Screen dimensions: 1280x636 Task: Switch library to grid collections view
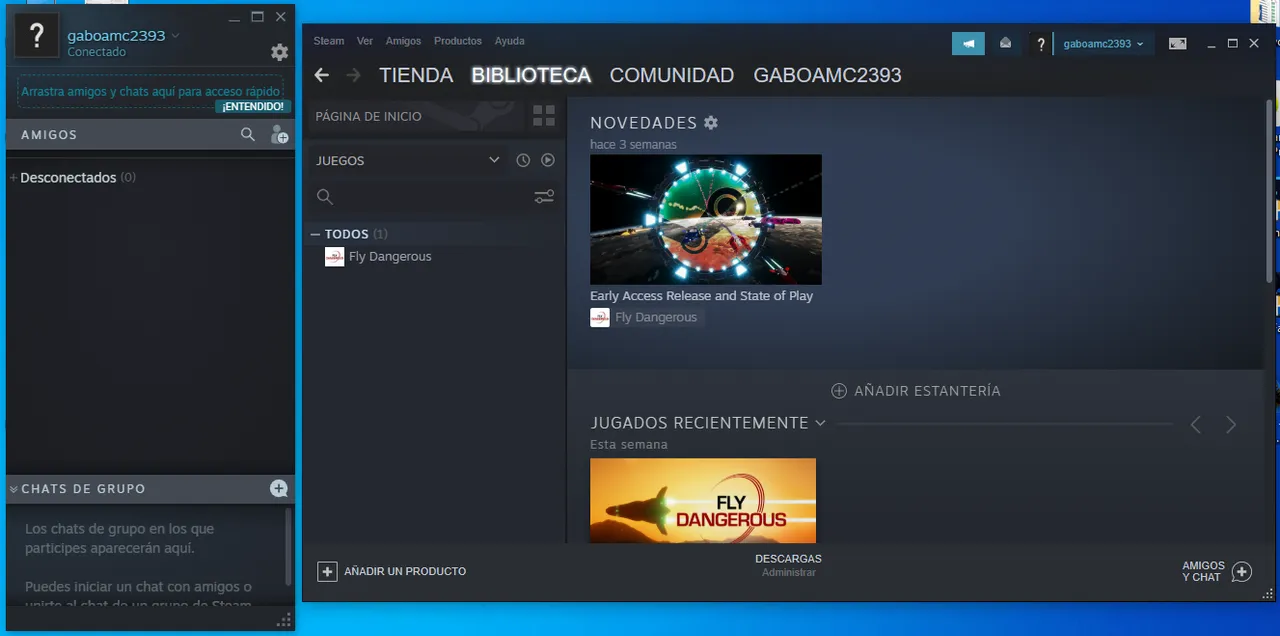point(544,116)
